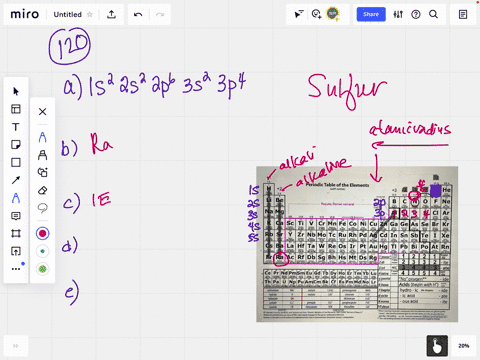480x360 pixels.
Task: Open the help question mark
Action: pos(416,14)
